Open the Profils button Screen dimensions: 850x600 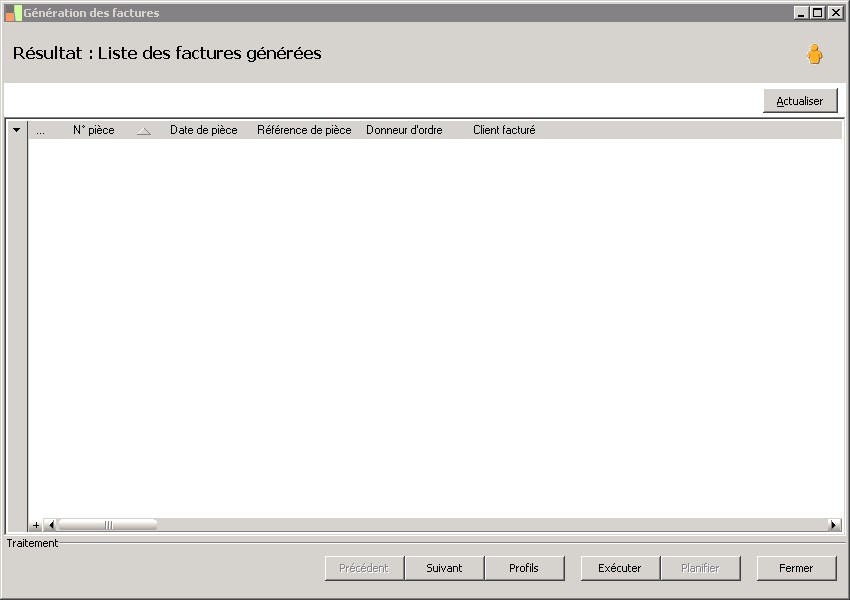(x=524, y=568)
